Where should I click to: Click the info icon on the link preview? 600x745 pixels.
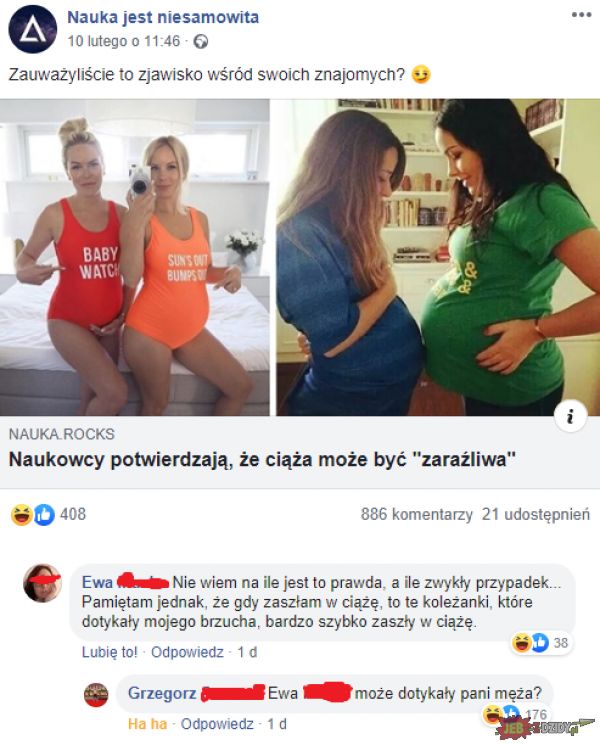pyautogui.click(x=570, y=417)
